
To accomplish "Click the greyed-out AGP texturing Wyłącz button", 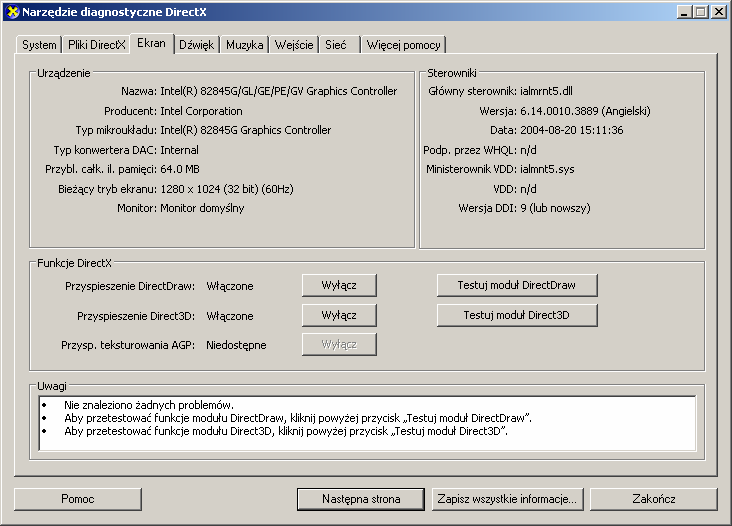I will [339, 344].
